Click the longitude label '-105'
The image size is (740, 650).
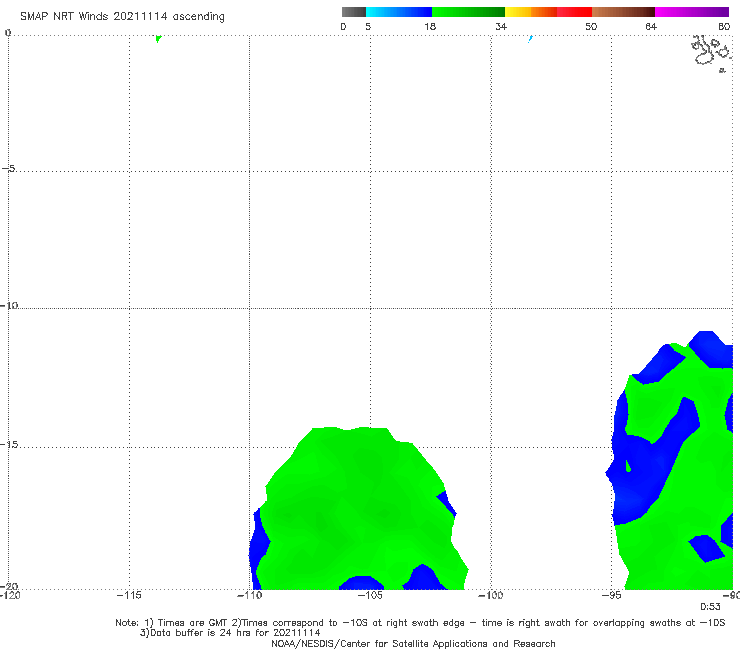pyautogui.click(x=370, y=595)
